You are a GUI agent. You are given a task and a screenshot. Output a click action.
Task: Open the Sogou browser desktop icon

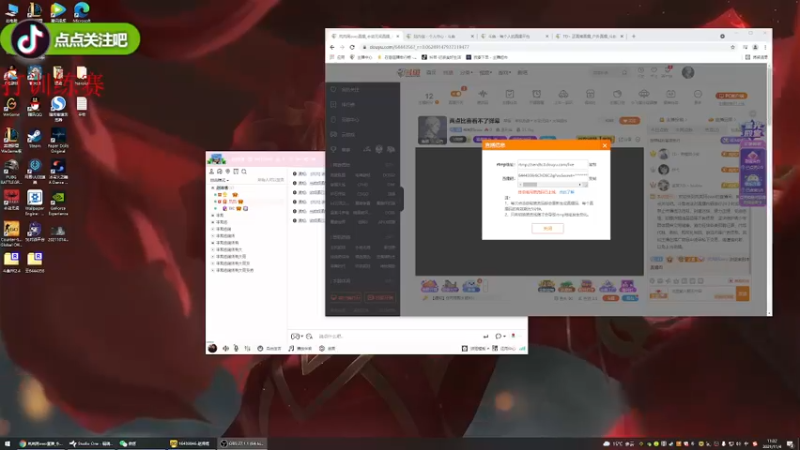[x=58, y=108]
